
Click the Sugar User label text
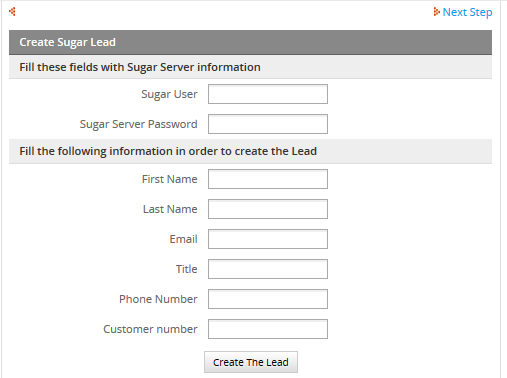pos(169,94)
